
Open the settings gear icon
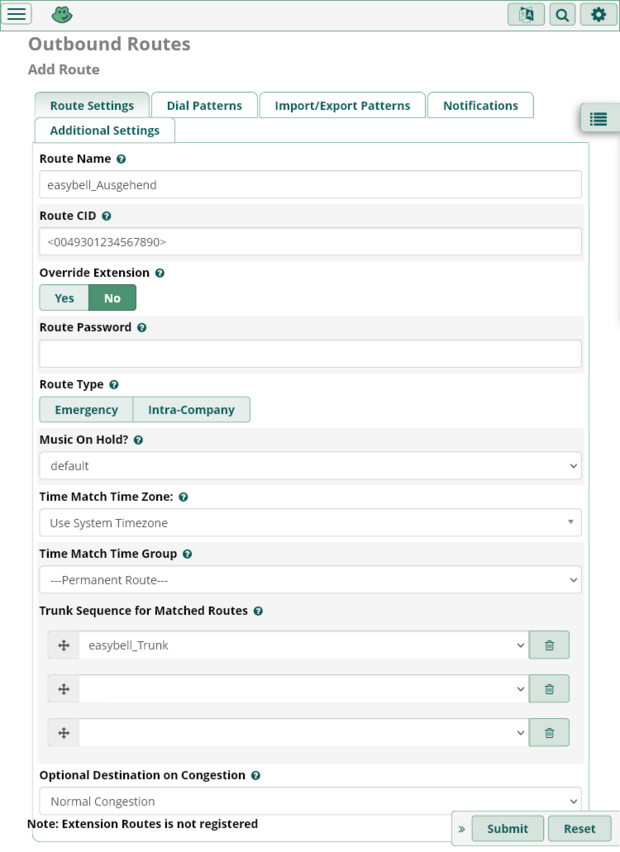click(598, 14)
